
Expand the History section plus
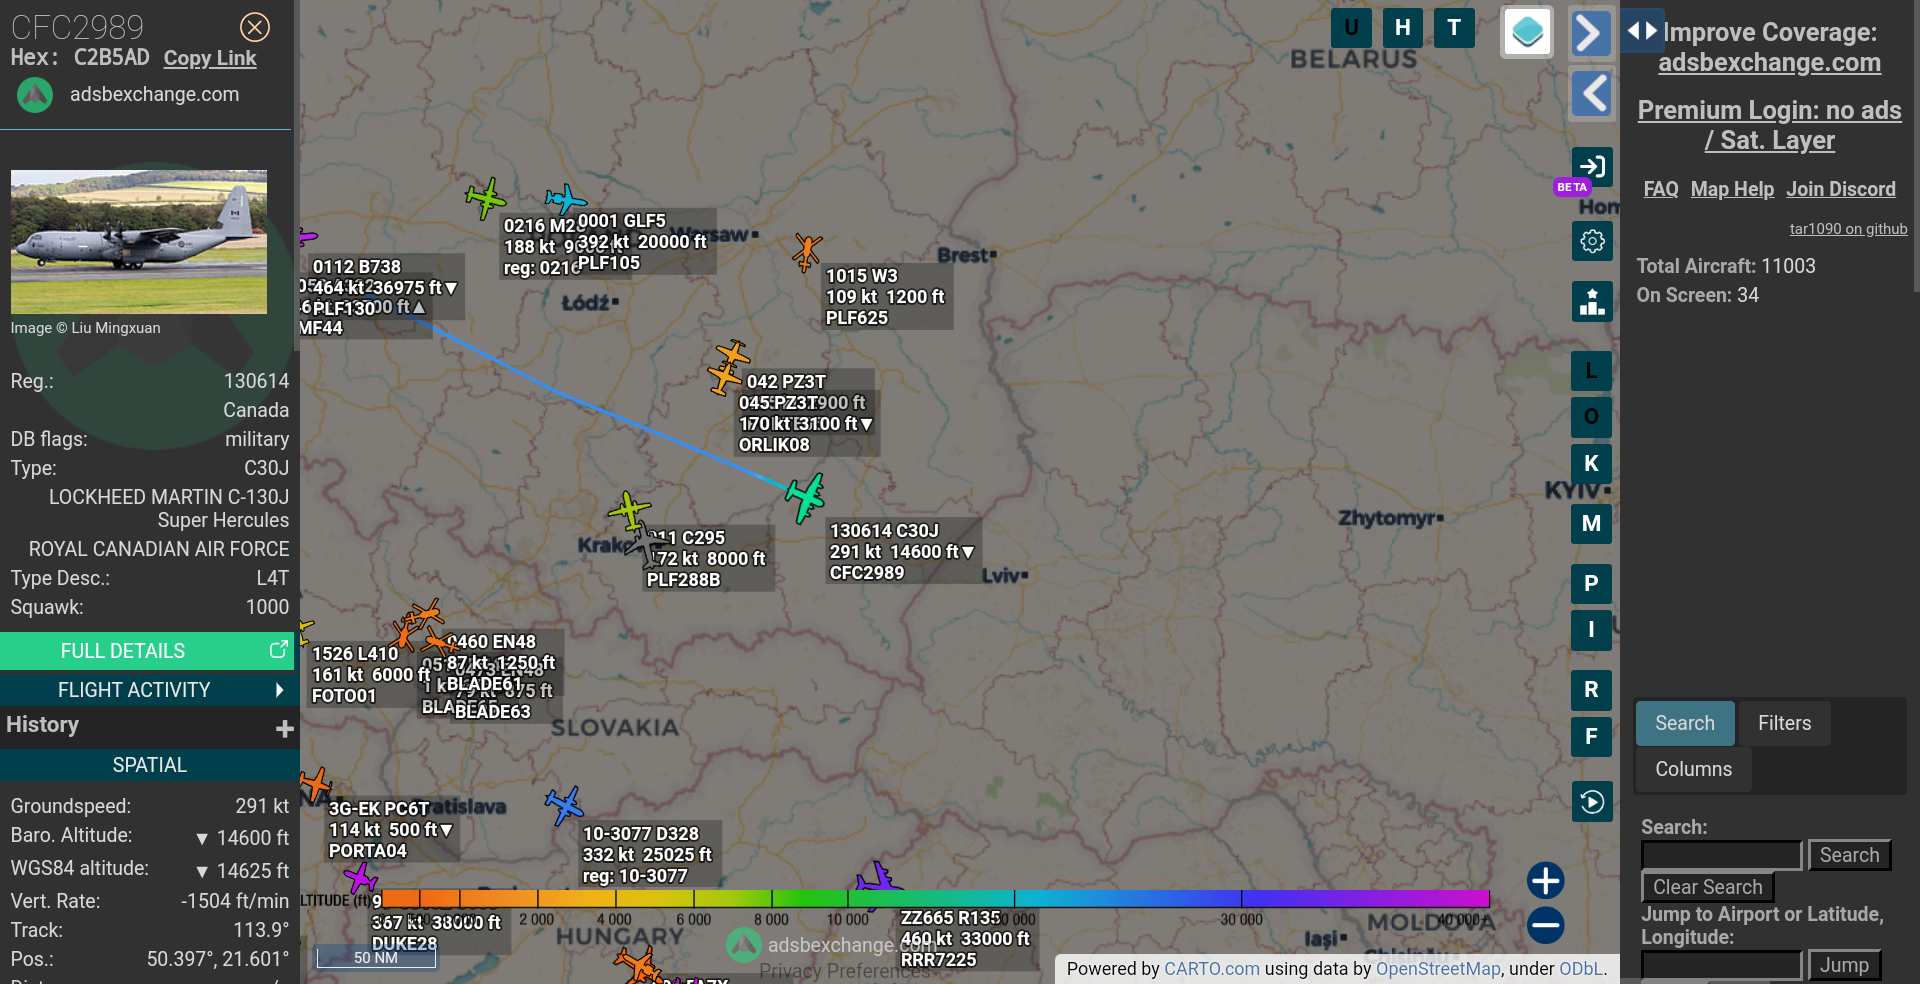click(x=285, y=729)
